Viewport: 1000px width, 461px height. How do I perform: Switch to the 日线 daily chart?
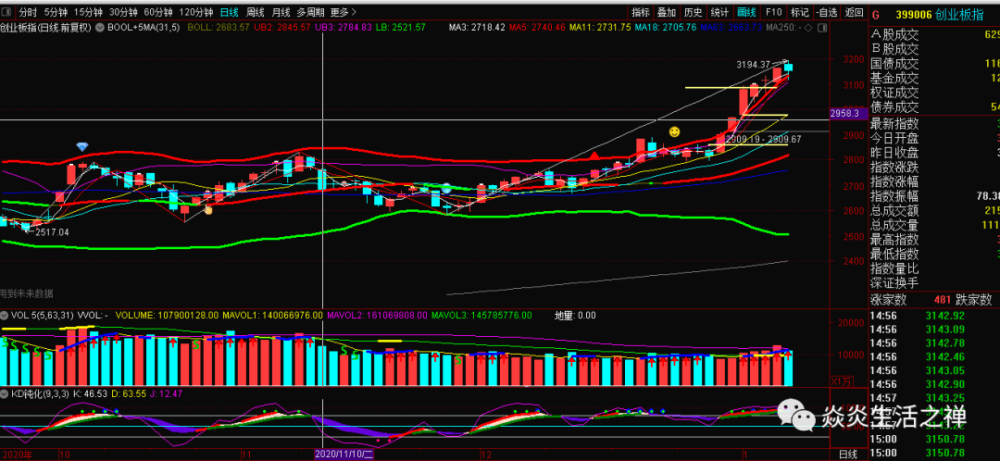tap(229, 13)
